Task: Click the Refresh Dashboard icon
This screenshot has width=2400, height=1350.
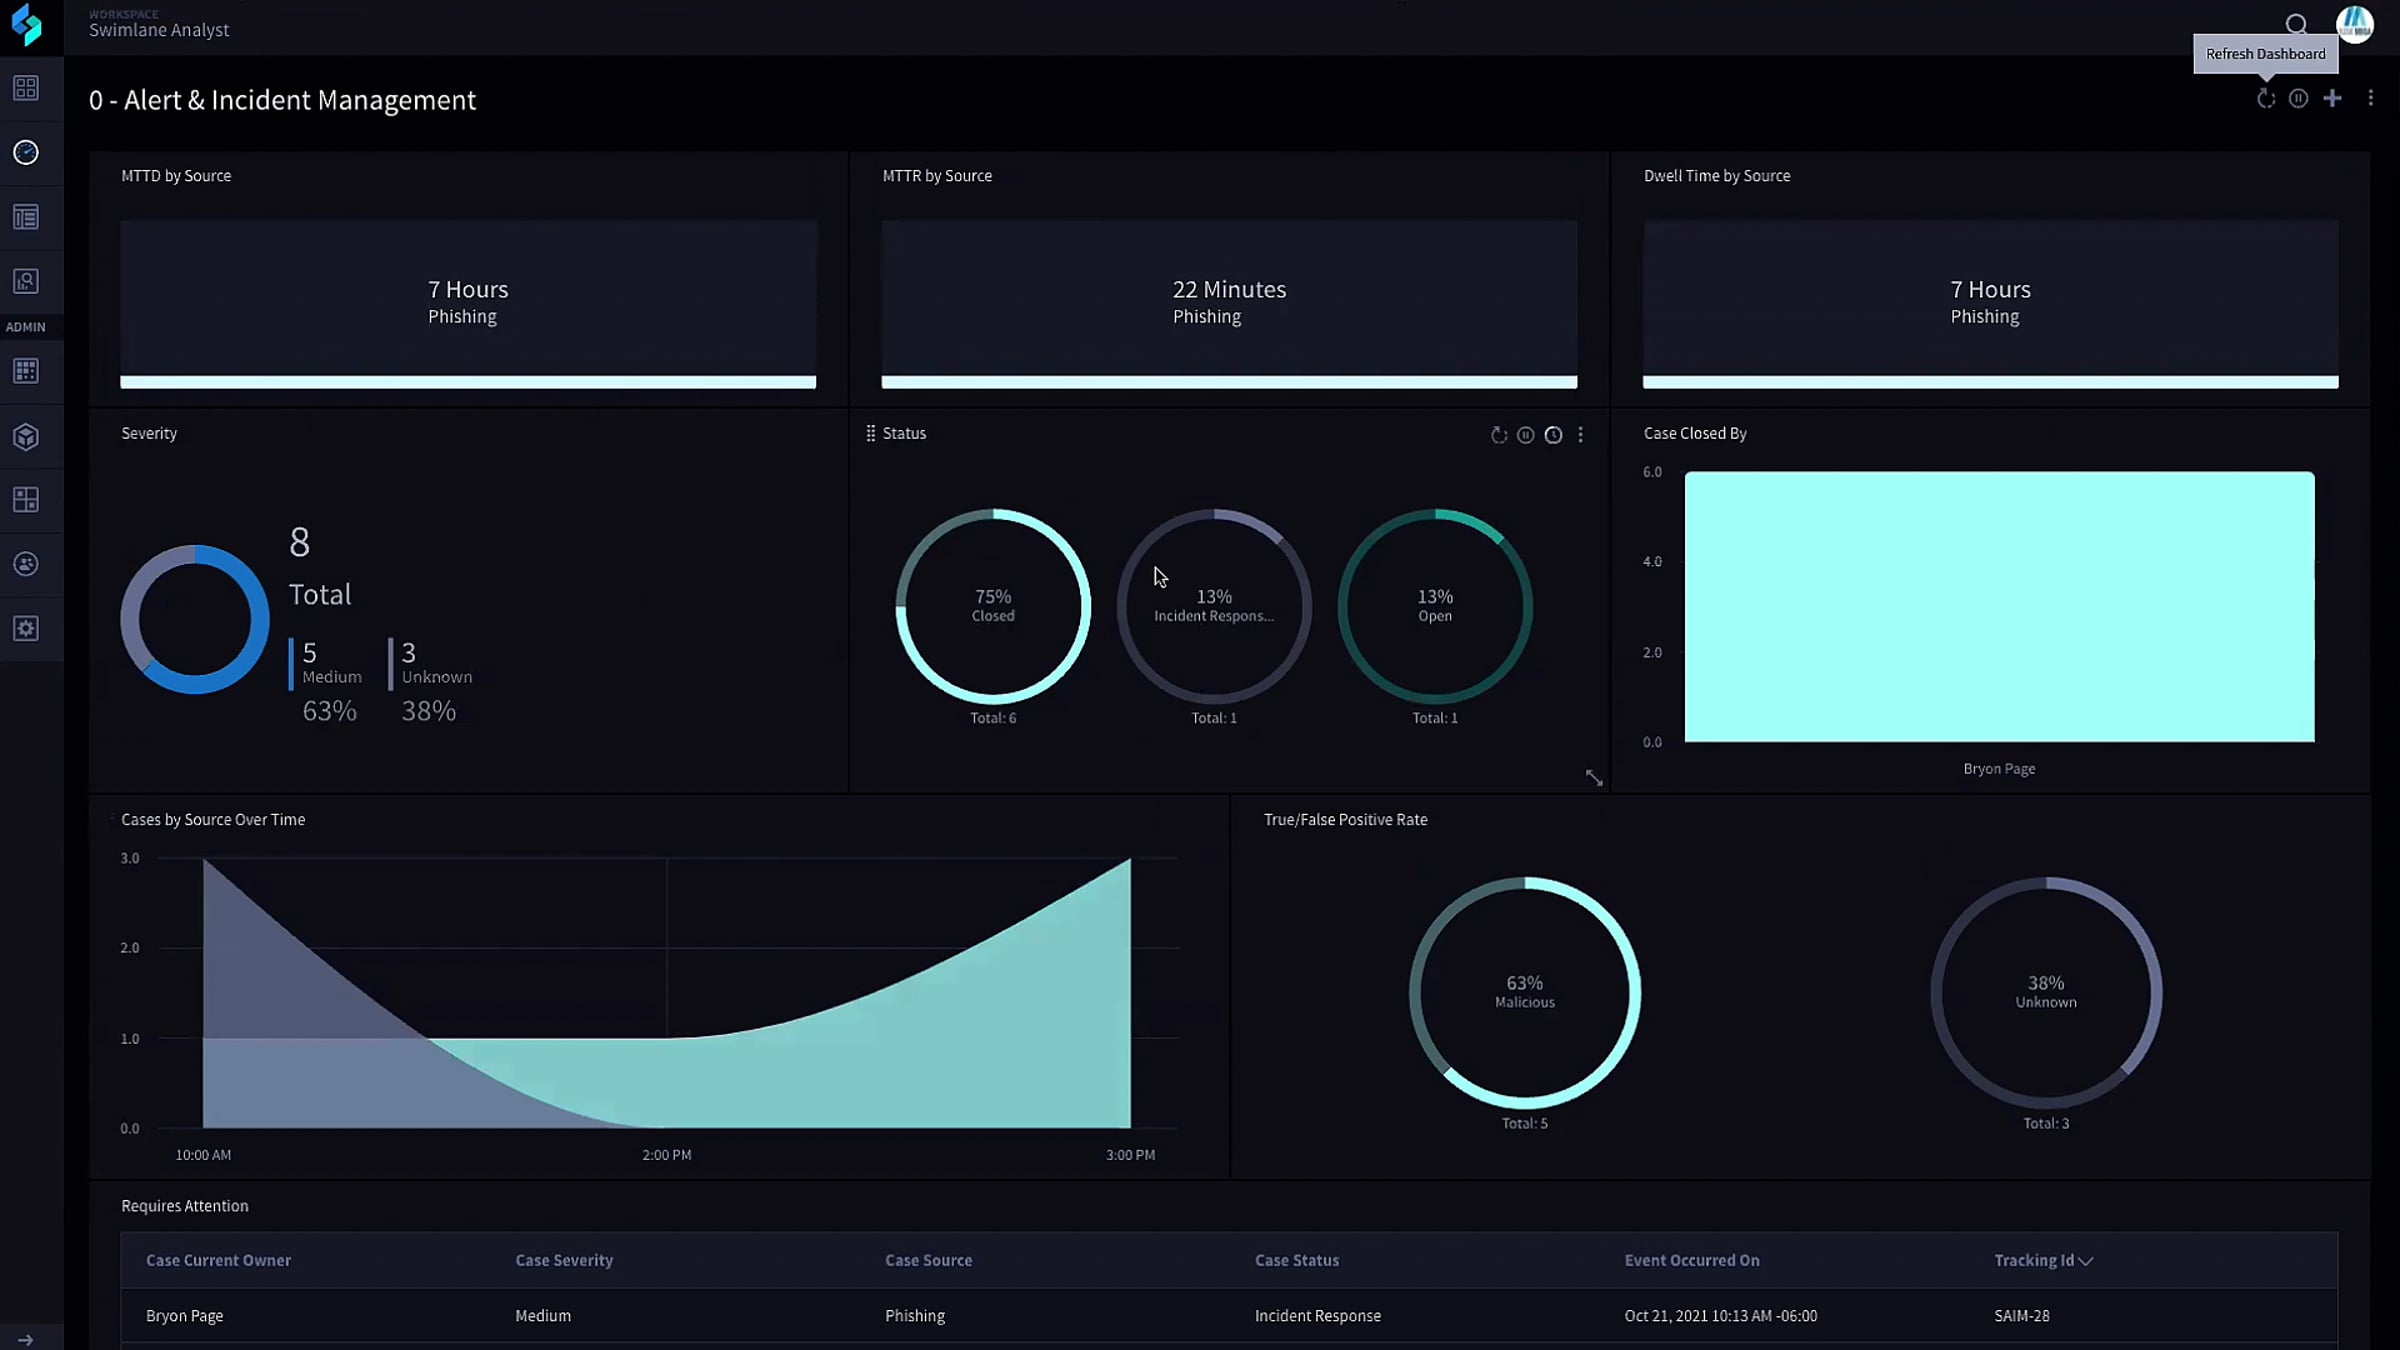Action: click(2266, 98)
